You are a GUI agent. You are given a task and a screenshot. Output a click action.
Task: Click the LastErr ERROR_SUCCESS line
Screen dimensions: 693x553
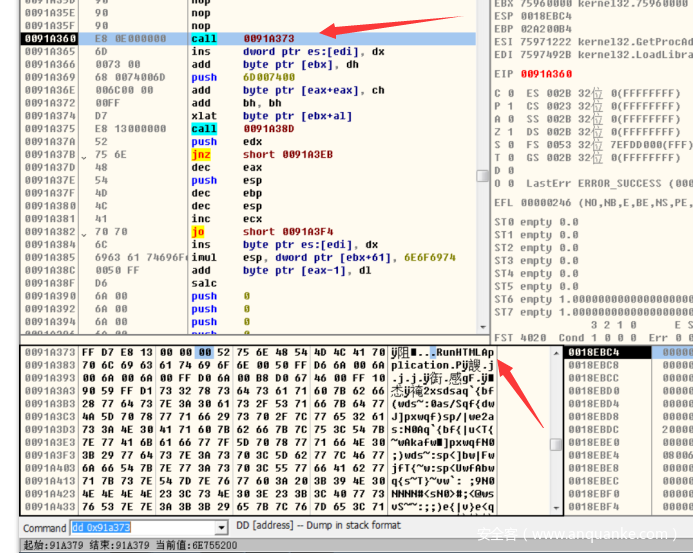pos(600,184)
